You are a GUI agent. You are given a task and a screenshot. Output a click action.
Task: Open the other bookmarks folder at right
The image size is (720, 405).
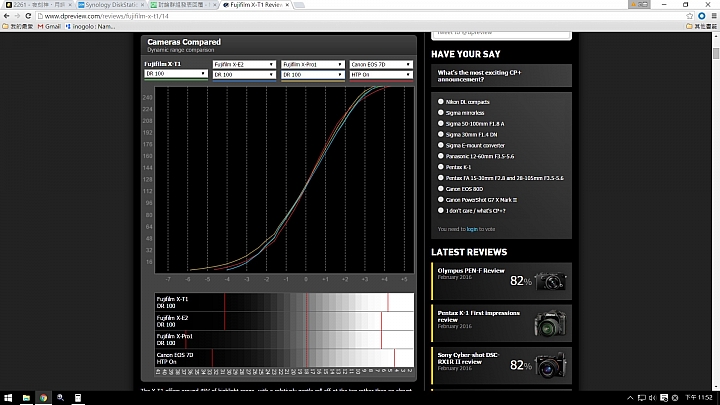point(702,27)
